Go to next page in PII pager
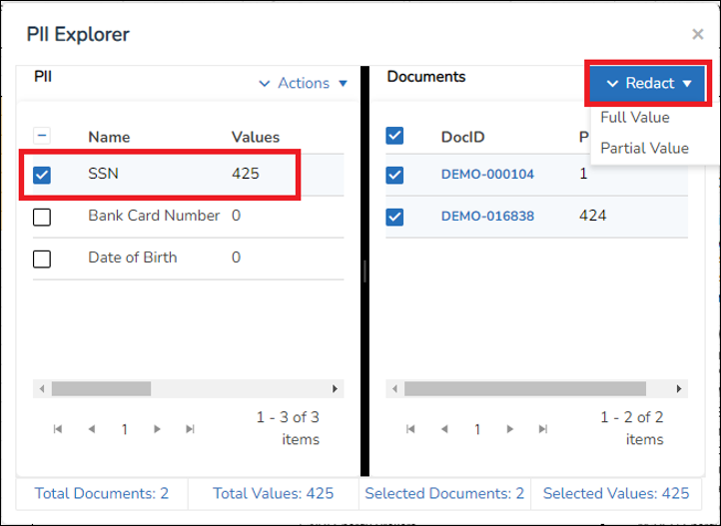The height and width of the screenshot is (526, 721). point(157,429)
